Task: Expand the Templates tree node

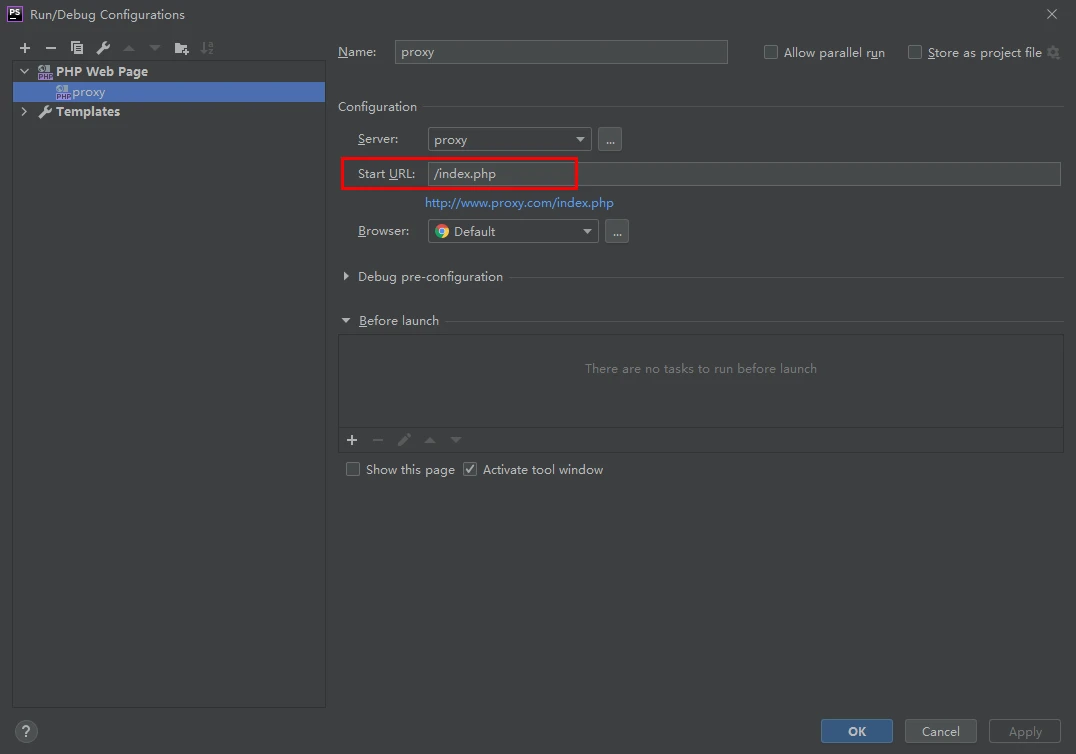Action: [25, 112]
